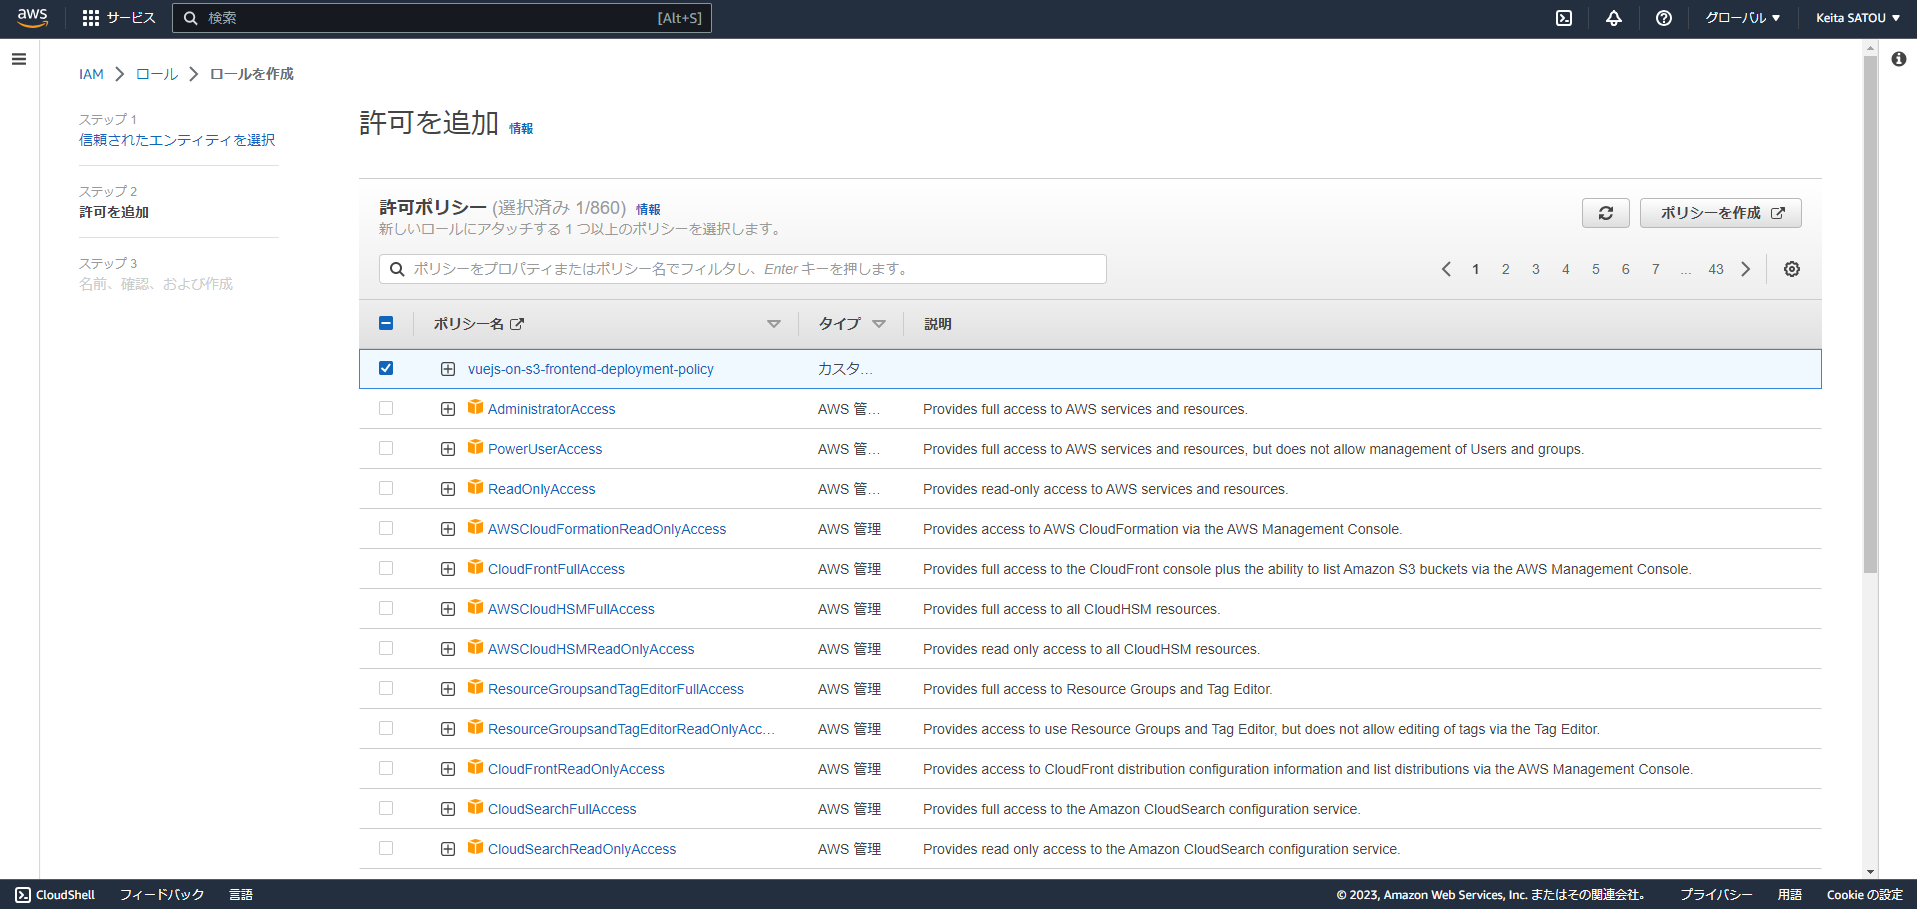The image size is (1917, 909).
Task: Expand the PowerUserAccess row details
Action: click(x=448, y=449)
